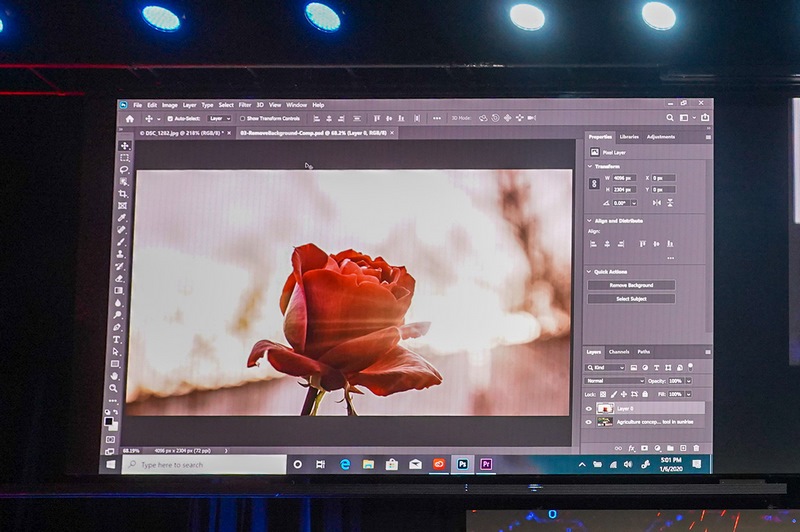
Task: Select the Move tool in the toolbox
Action: [x=124, y=146]
